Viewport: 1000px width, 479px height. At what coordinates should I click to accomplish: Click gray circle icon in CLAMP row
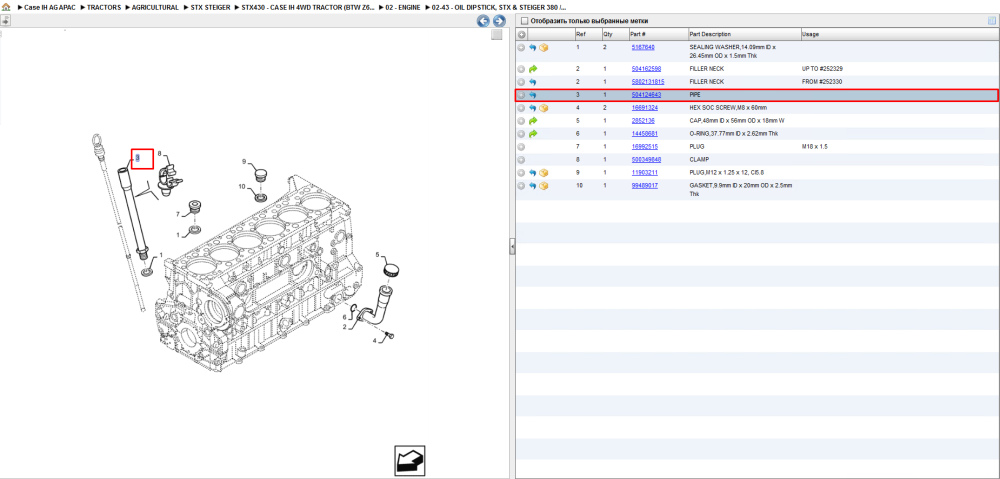521,159
